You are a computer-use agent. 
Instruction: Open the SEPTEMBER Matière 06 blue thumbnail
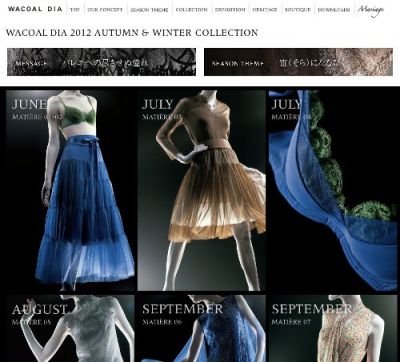click(x=202, y=328)
